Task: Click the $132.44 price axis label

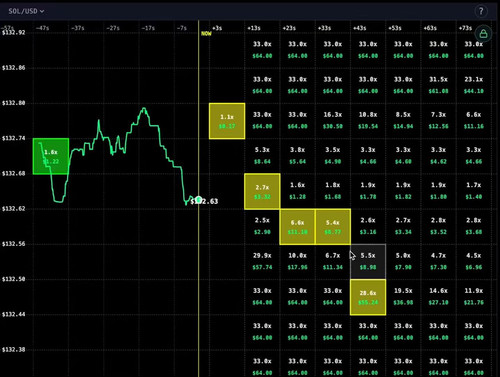Action: click(14, 314)
